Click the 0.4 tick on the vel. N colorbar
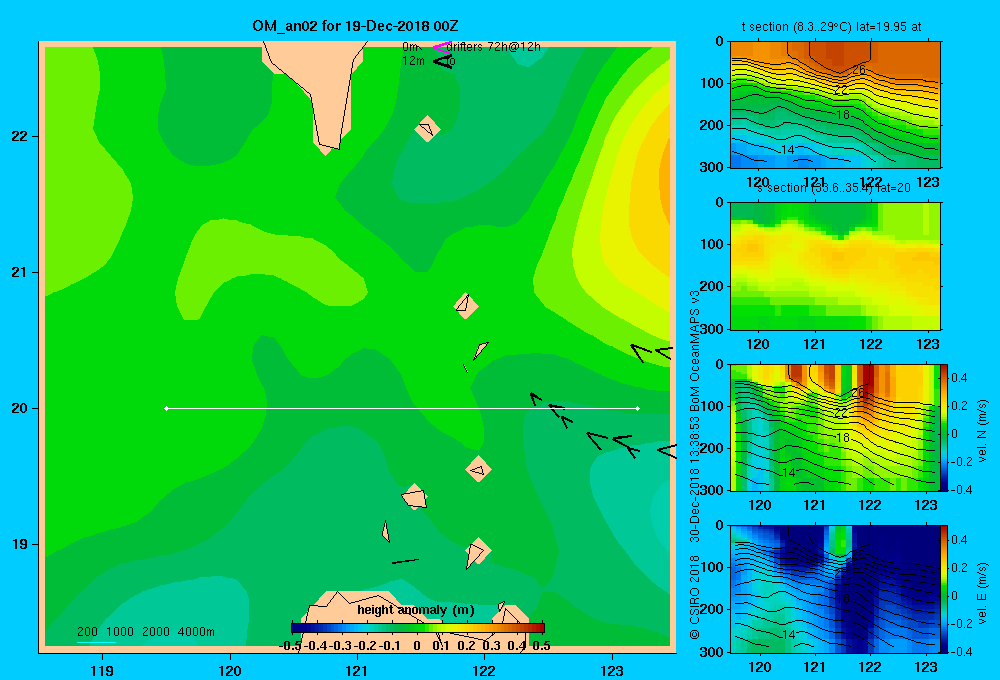The width and height of the screenshot is (1000, 680). [x=959, y=378]
